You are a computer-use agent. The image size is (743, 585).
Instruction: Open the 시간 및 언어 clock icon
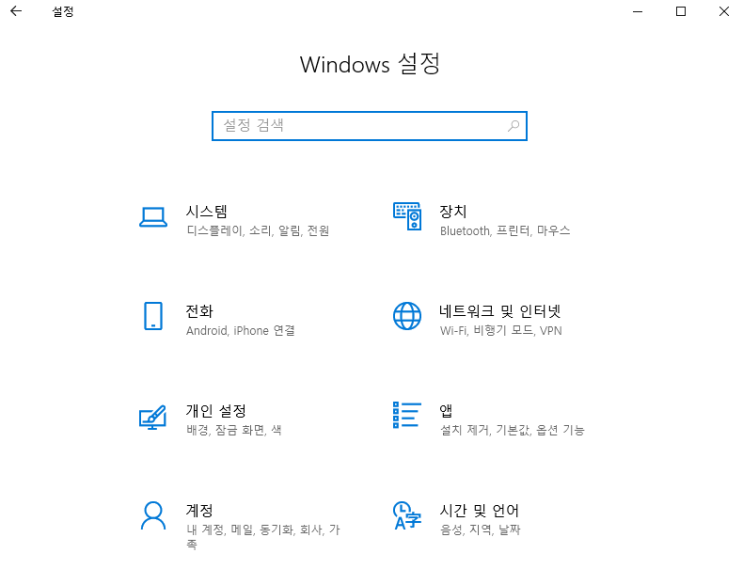point(407,515)
